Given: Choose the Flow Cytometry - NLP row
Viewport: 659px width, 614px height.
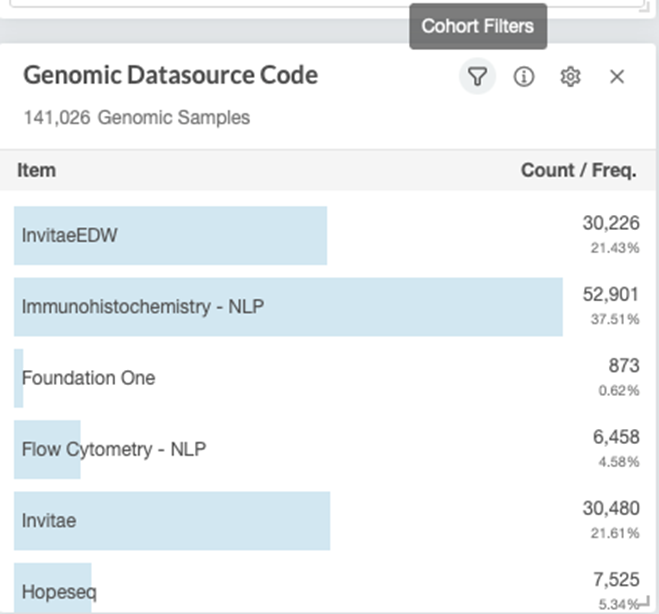Looking at the screenshot, I should [327, 449].
